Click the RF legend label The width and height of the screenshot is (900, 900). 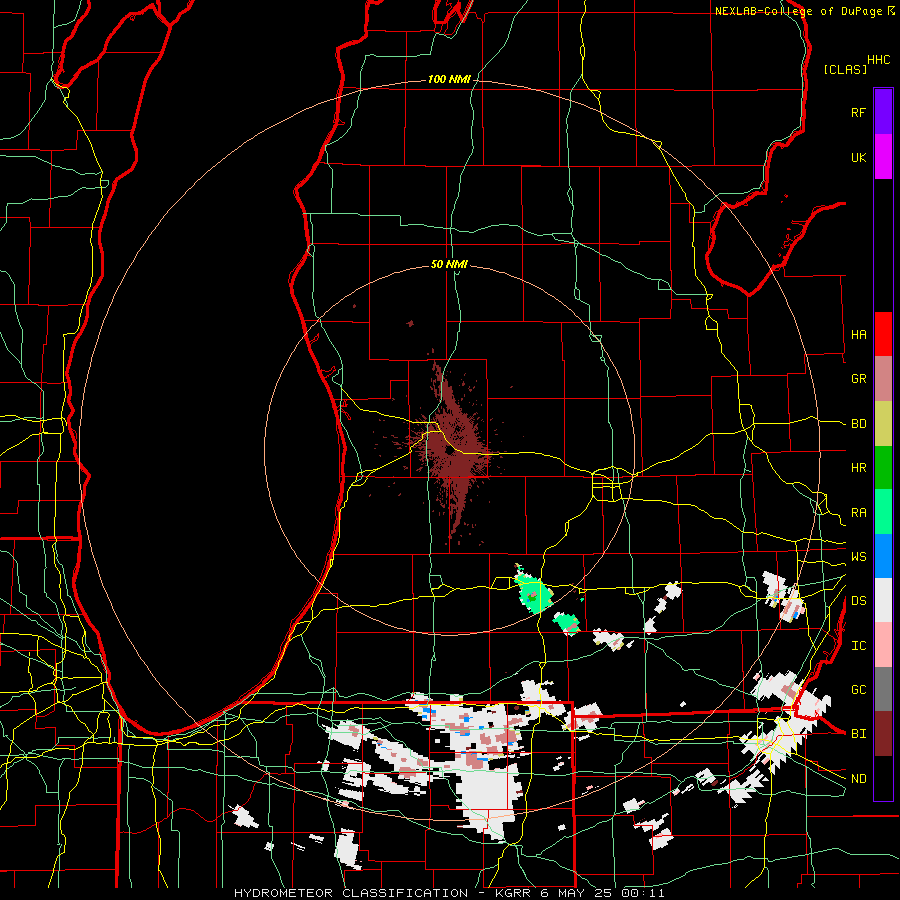pos(858,113)
